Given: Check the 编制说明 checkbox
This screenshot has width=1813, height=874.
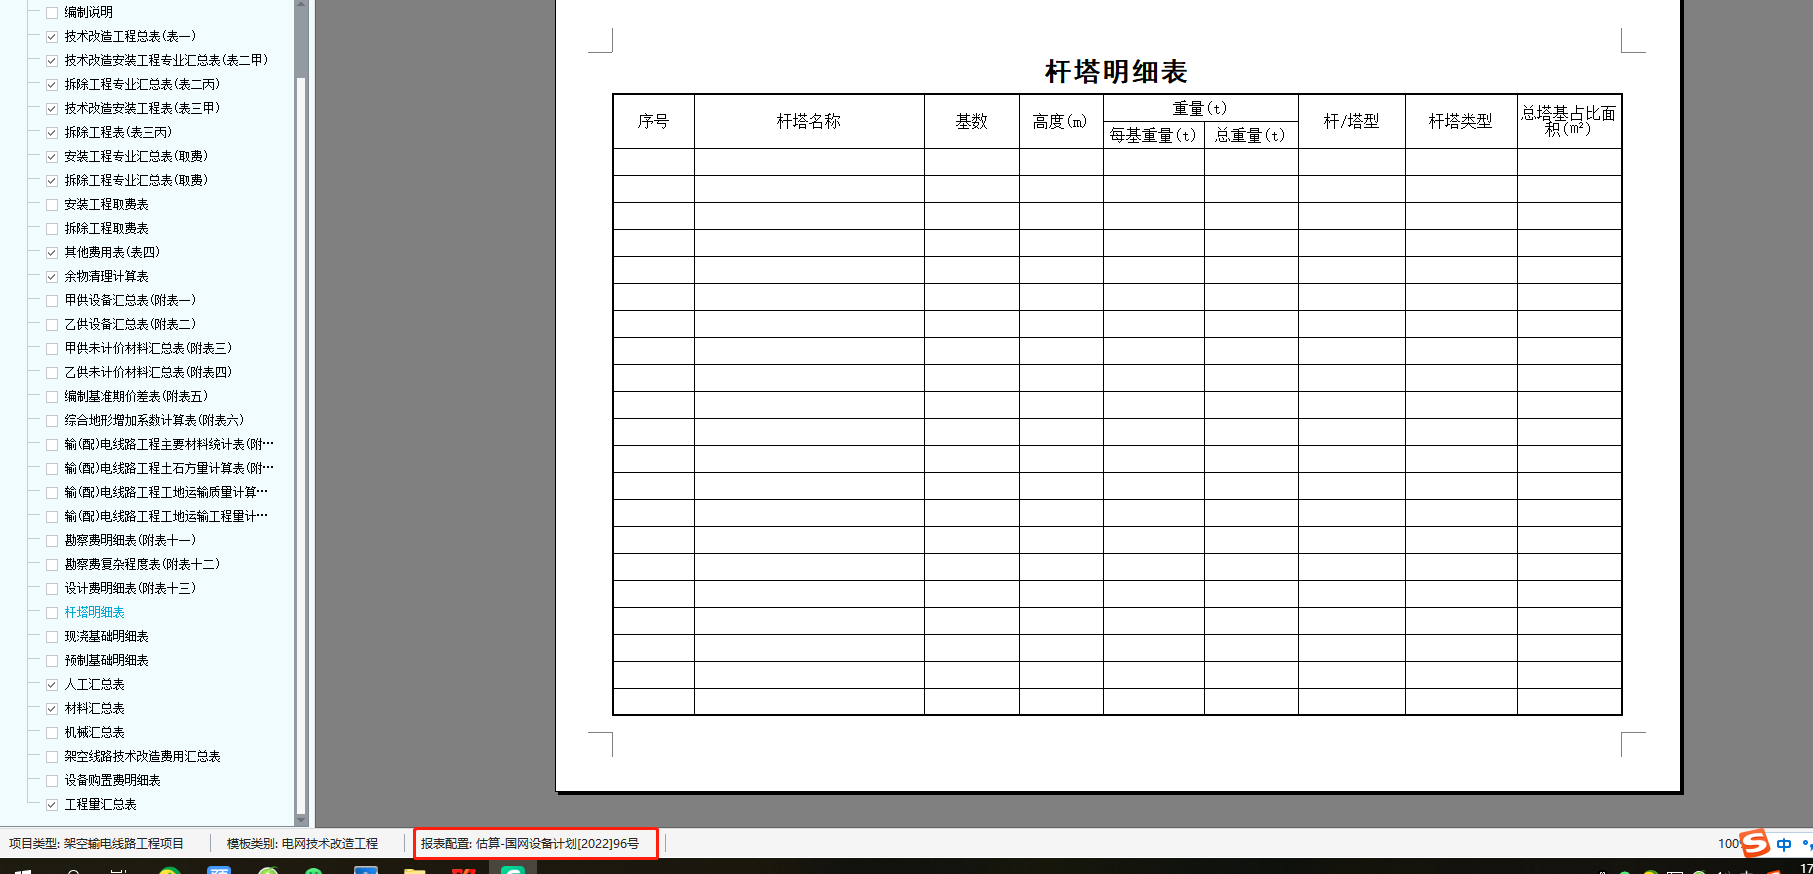Looking at the screenshot, I should (x=52, y=13).
